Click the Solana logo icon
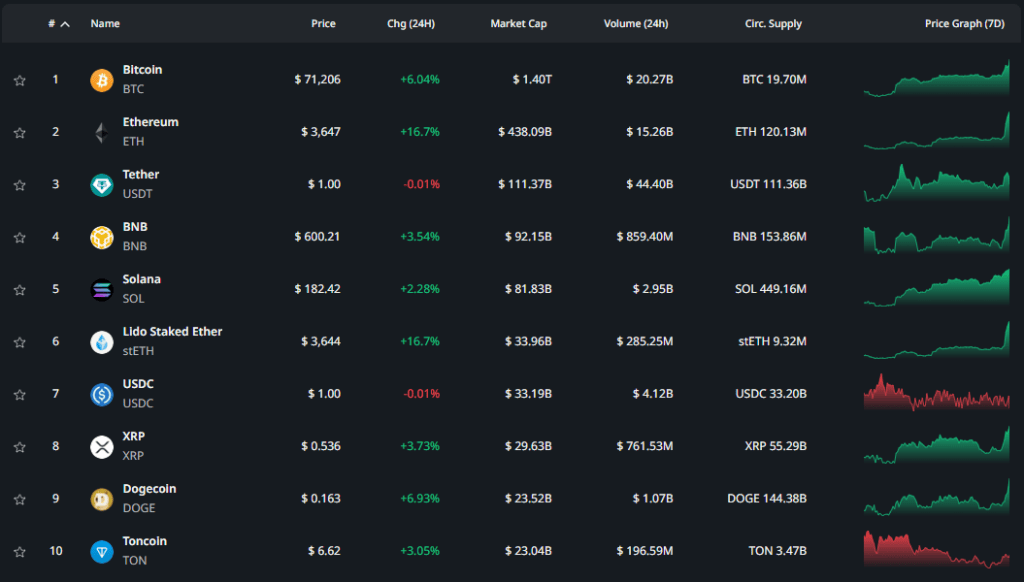 point(102,289)
